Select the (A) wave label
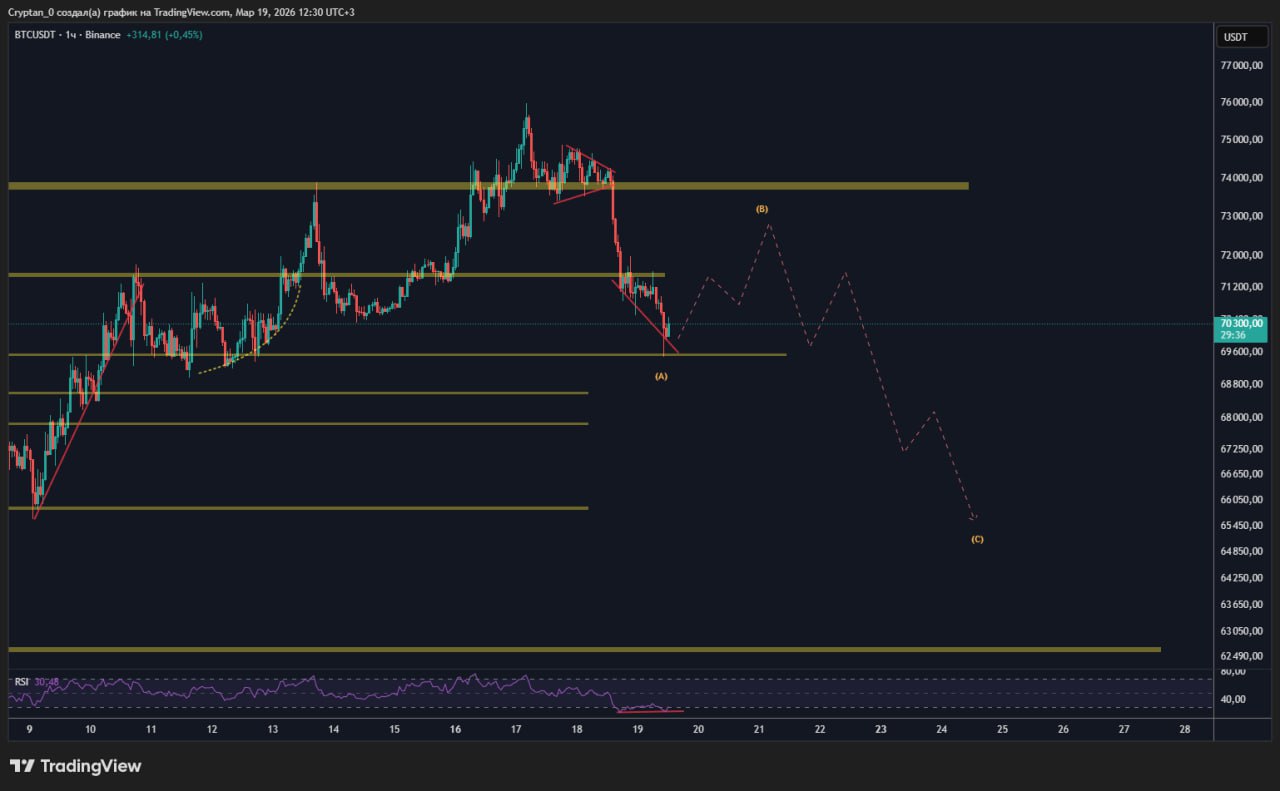 click(661, 376)
